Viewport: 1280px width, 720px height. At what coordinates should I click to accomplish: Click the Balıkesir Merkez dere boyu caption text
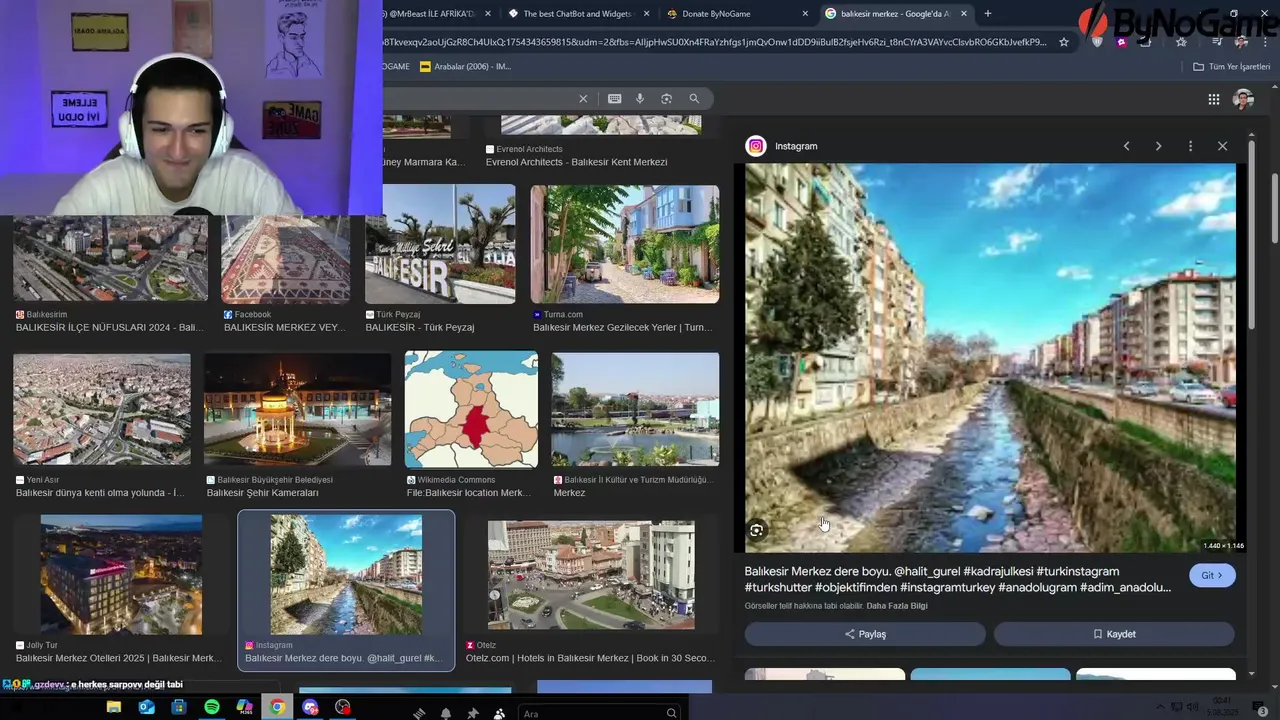pyautogui.click(x=958, y=579)
